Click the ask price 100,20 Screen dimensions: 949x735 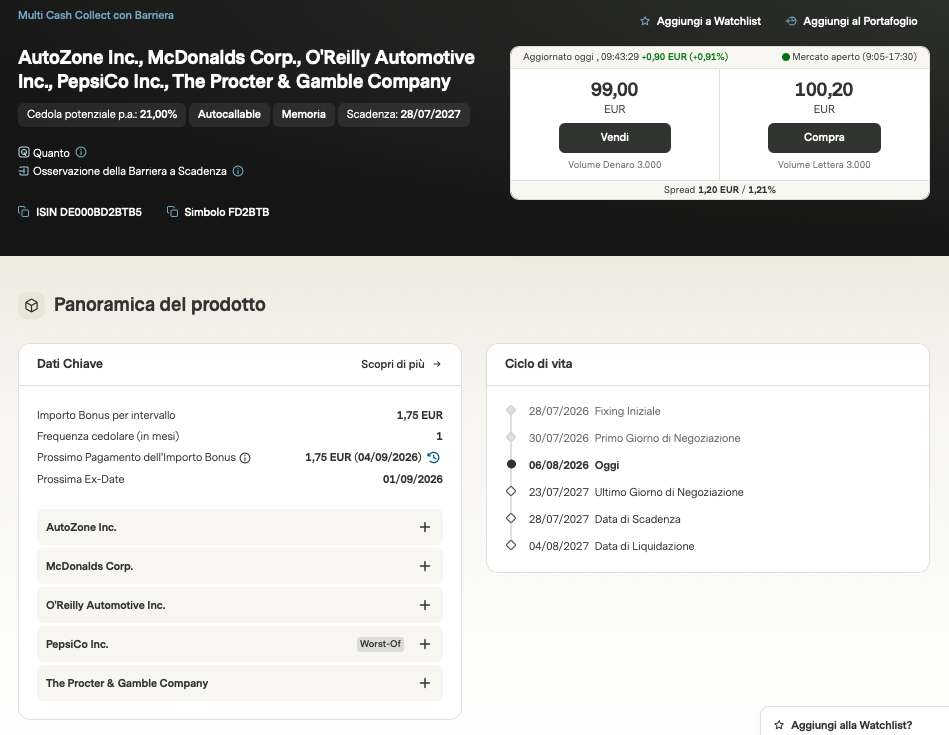824,90
